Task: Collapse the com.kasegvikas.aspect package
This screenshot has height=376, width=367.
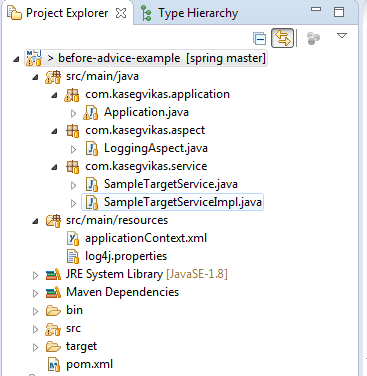Action: pyautogui.click(x=54, y=132)
